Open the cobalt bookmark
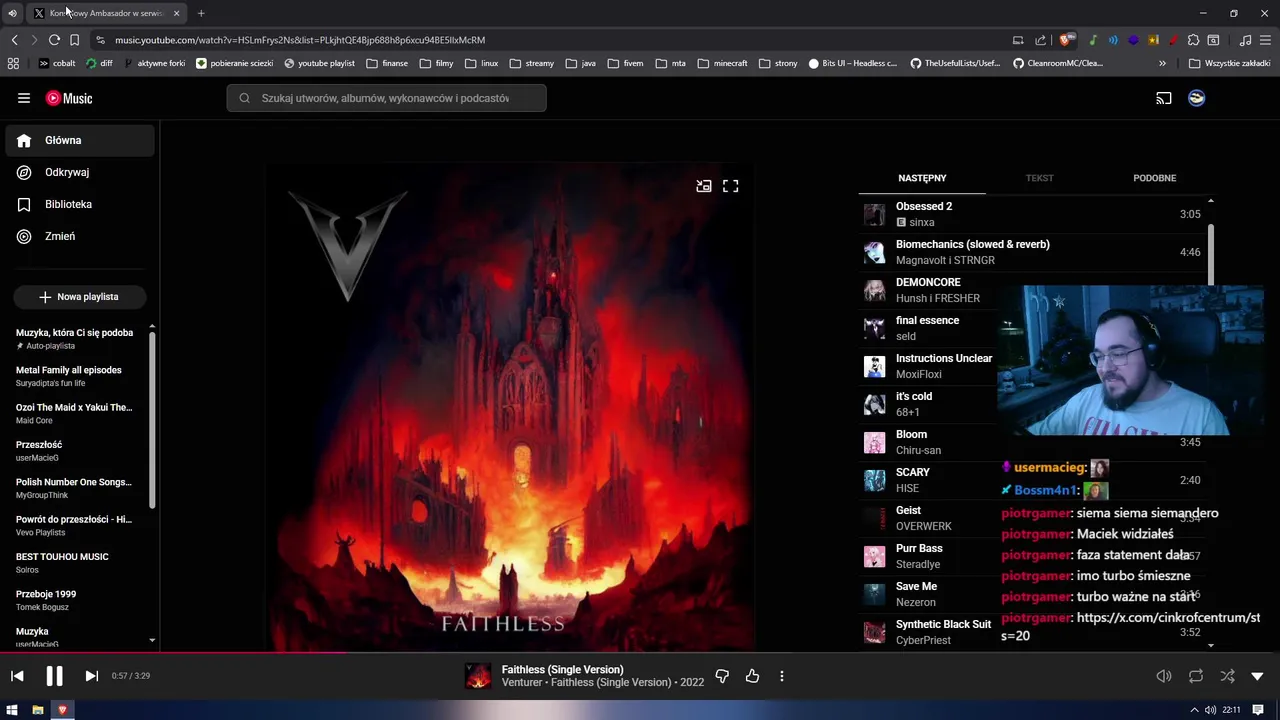This screenshot has height=720, width=1280. pos(57,63)
